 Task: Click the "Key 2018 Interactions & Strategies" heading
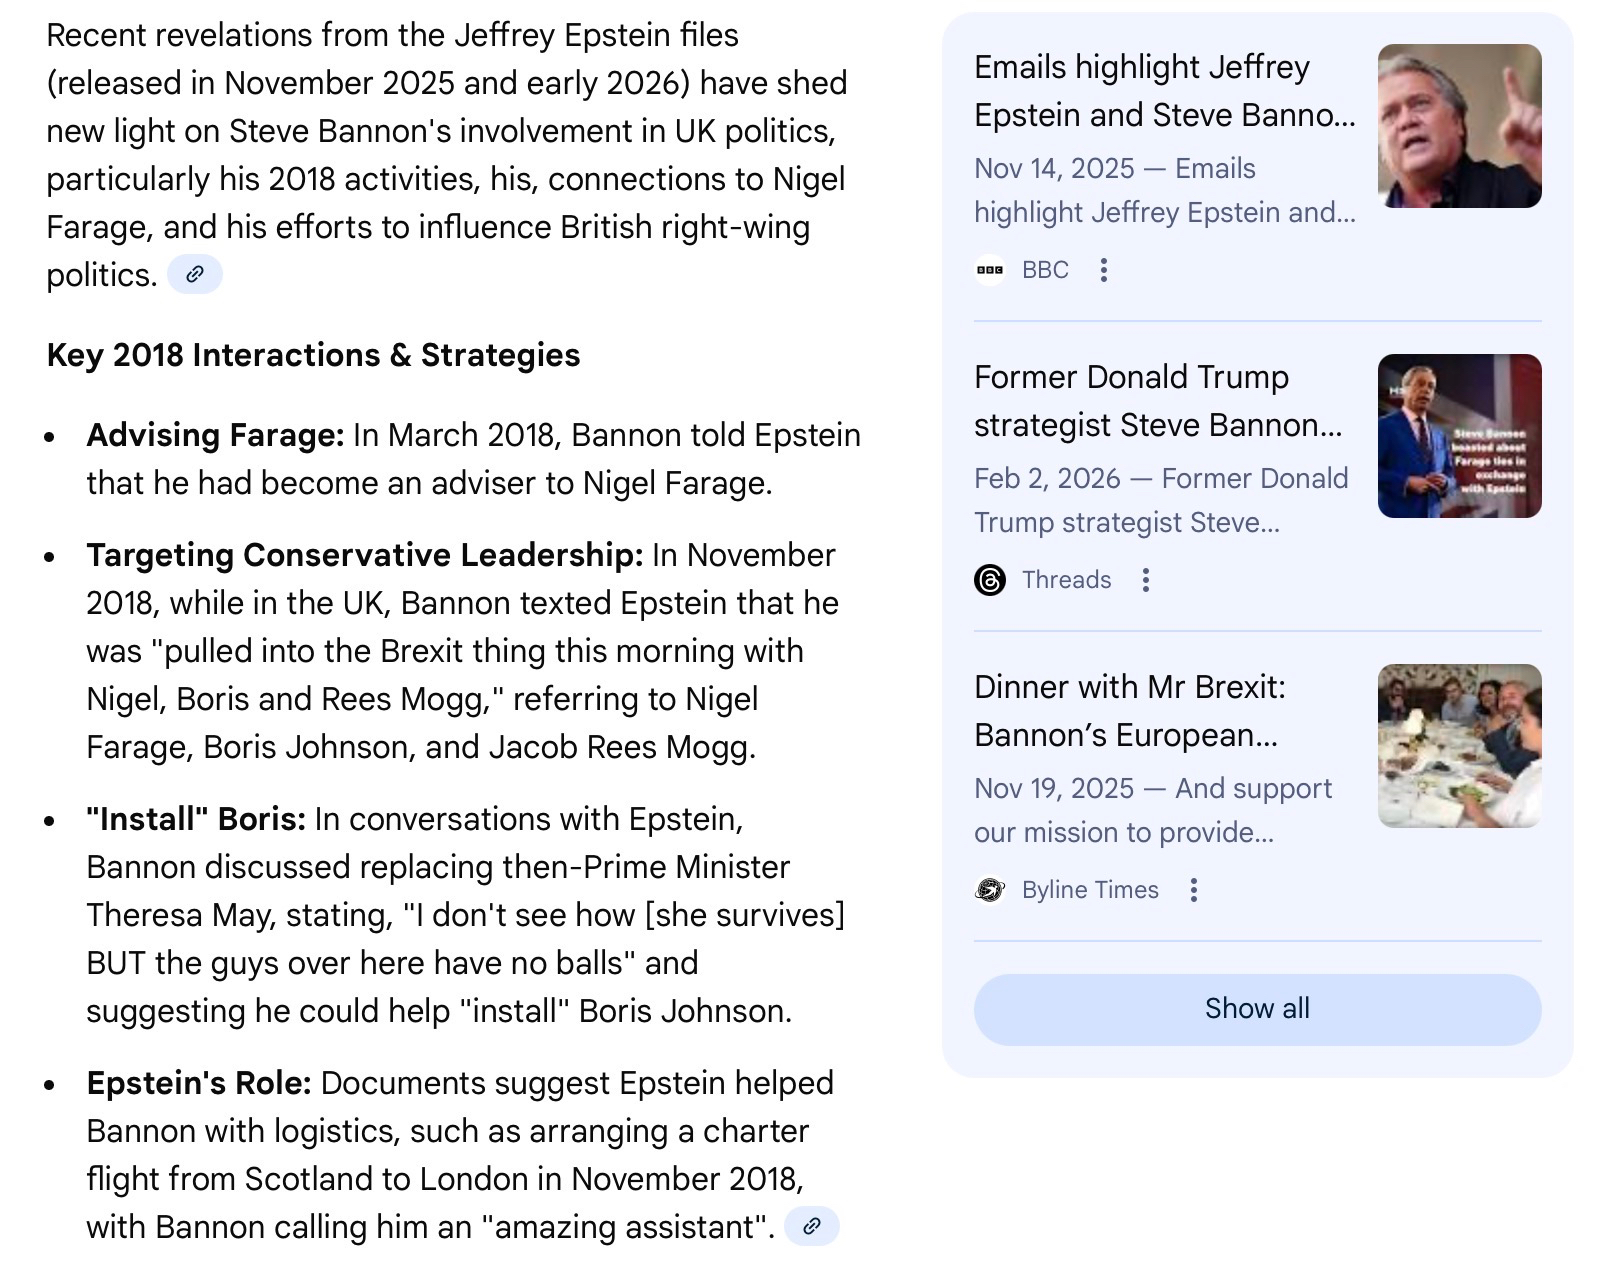click(313, 355)
